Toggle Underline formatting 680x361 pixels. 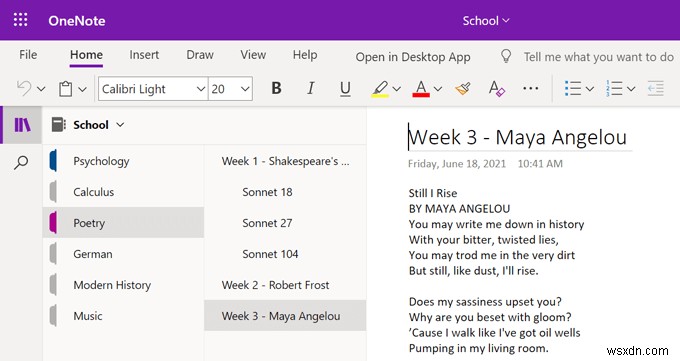click(345, 89)
